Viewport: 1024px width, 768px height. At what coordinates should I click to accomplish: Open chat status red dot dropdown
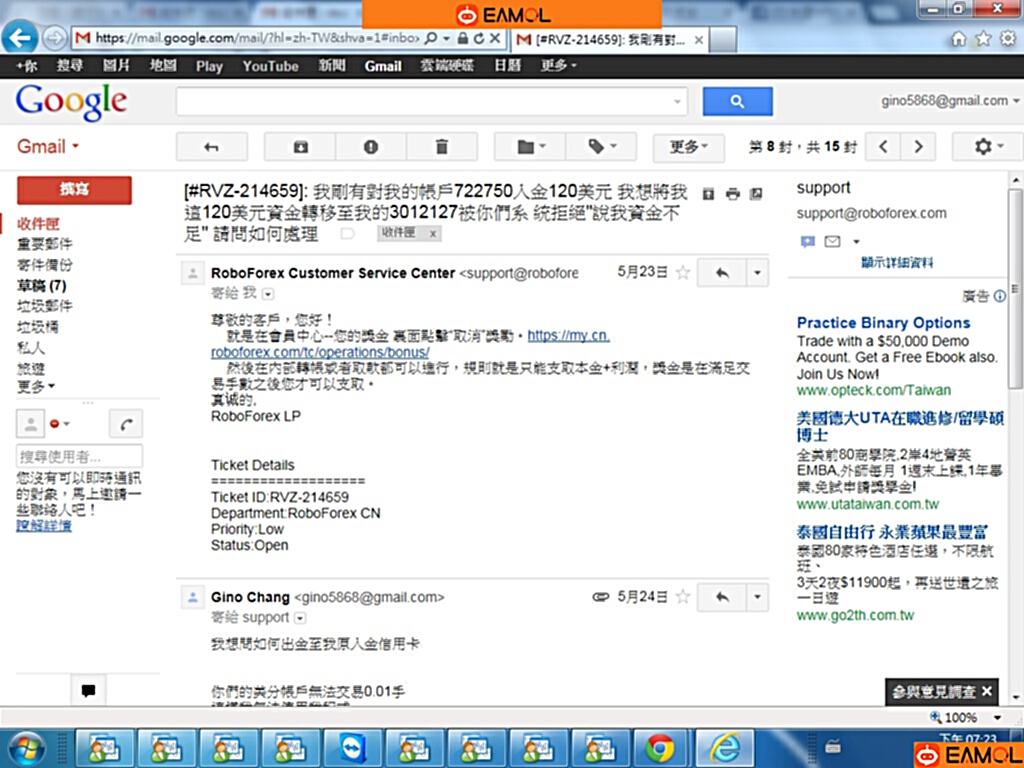coord(59,424)
